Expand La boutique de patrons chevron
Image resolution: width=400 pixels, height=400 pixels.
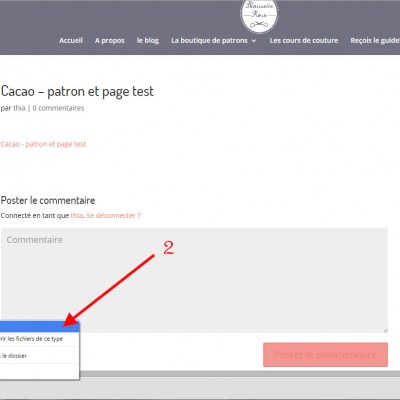point(254,41)
